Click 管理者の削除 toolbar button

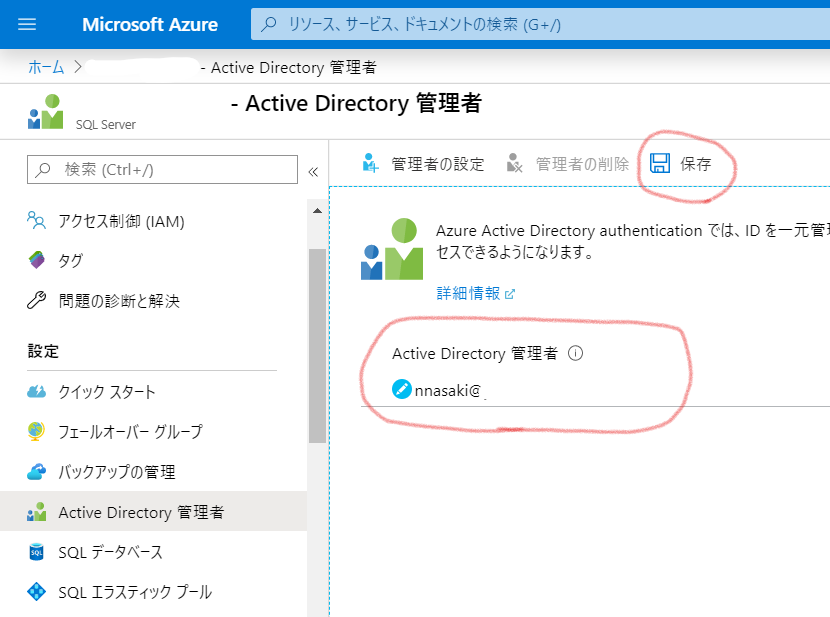coord(567,164)
